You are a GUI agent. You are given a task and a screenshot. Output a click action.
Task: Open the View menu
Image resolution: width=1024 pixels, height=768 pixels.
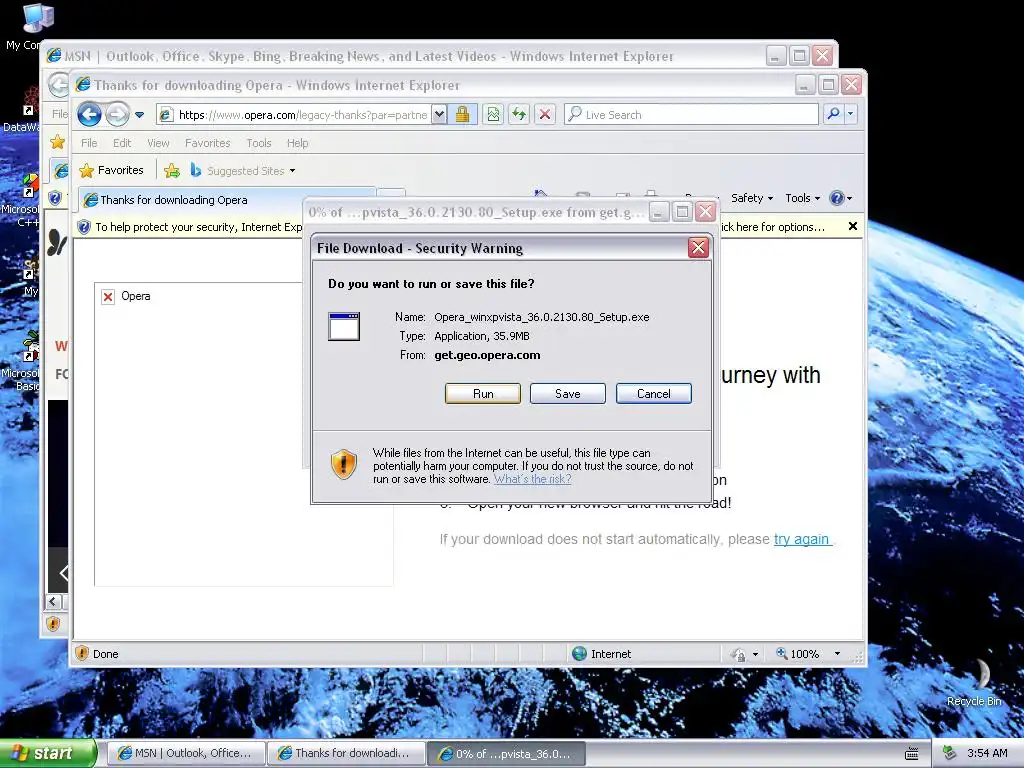pyautogui.click(x=158, y=143)
